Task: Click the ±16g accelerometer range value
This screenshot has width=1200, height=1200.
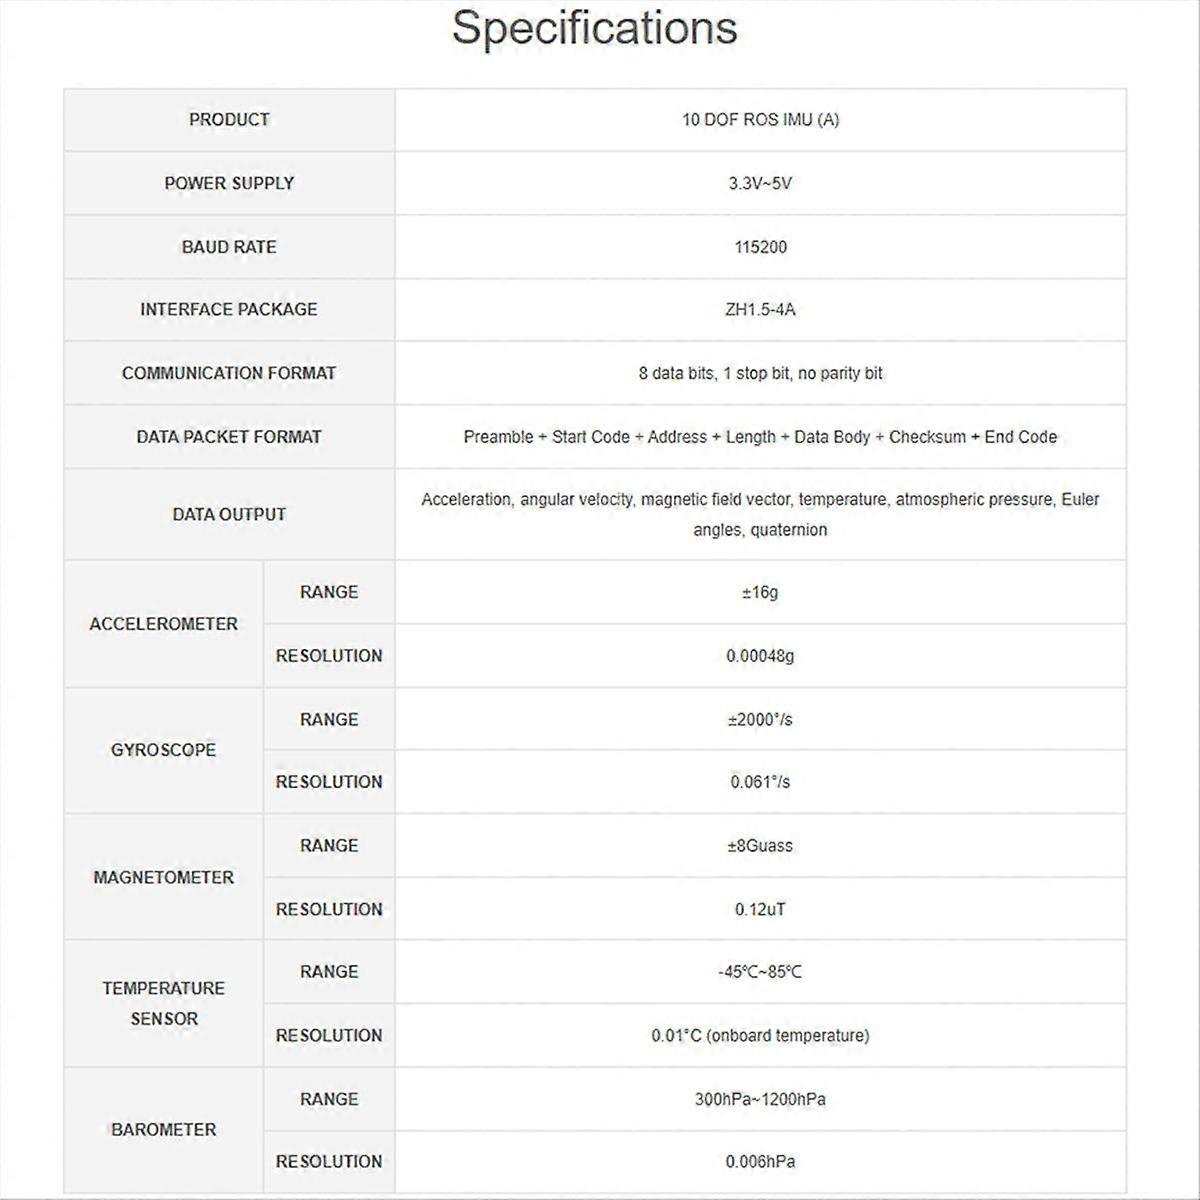Action: point(760,592)
